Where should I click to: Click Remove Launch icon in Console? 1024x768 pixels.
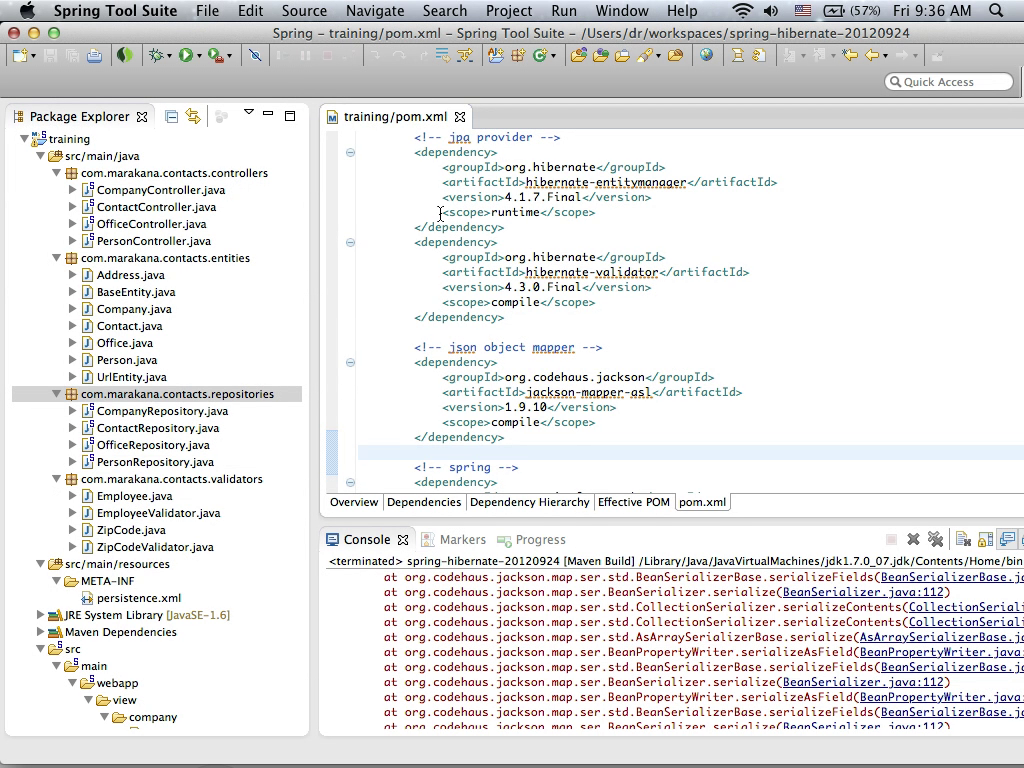click(913, 539)
